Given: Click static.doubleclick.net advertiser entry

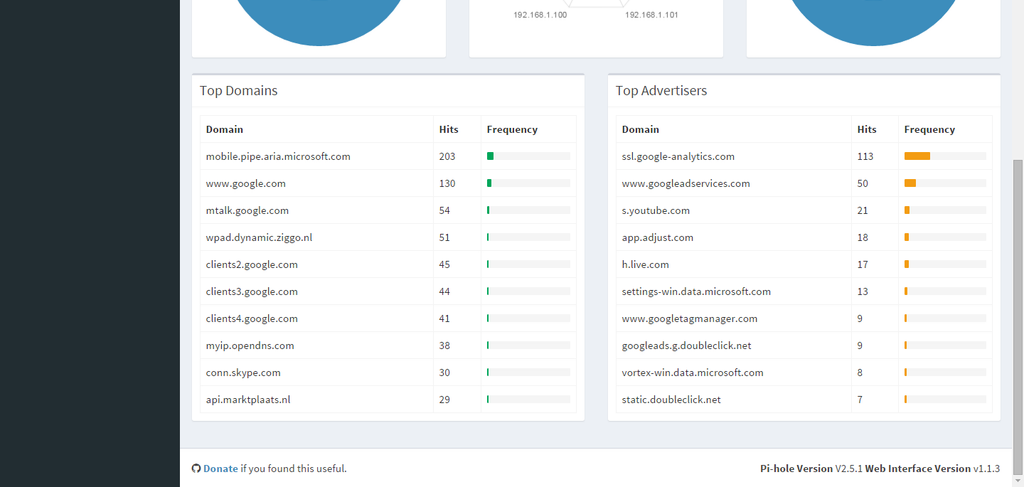Looking at the screenshot, I should tap(671, 400).
